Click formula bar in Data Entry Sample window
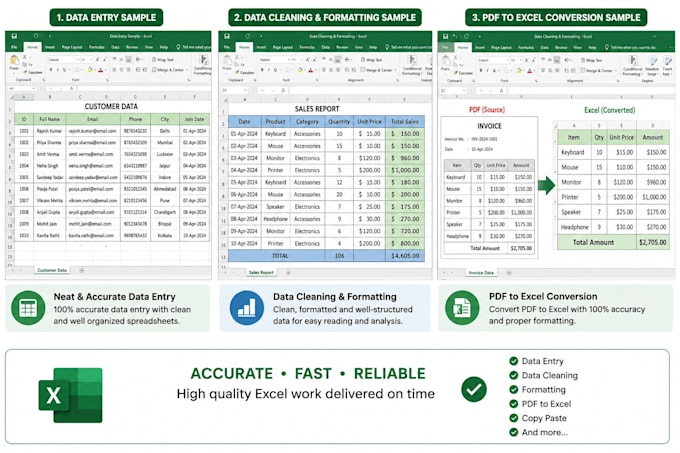The height and width of the screenshot is (453, 680). pos(143,88)
